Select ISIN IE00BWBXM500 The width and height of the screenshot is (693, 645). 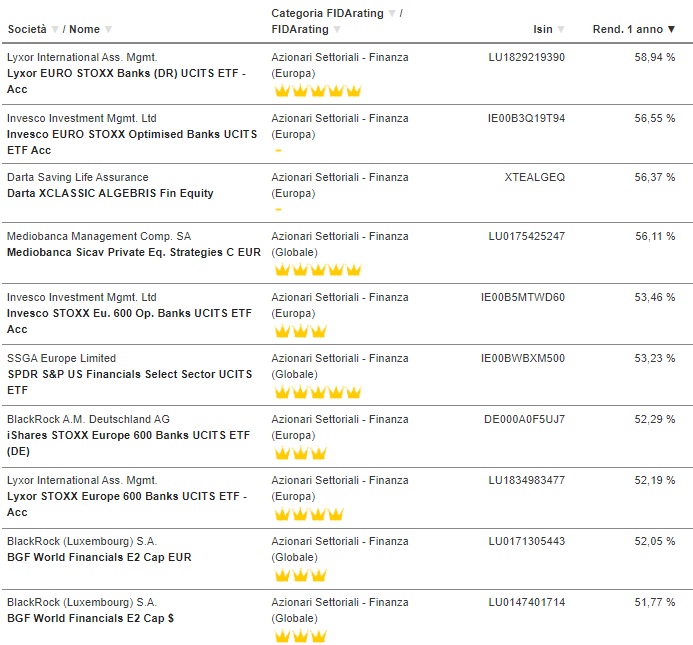coord(523,359)
